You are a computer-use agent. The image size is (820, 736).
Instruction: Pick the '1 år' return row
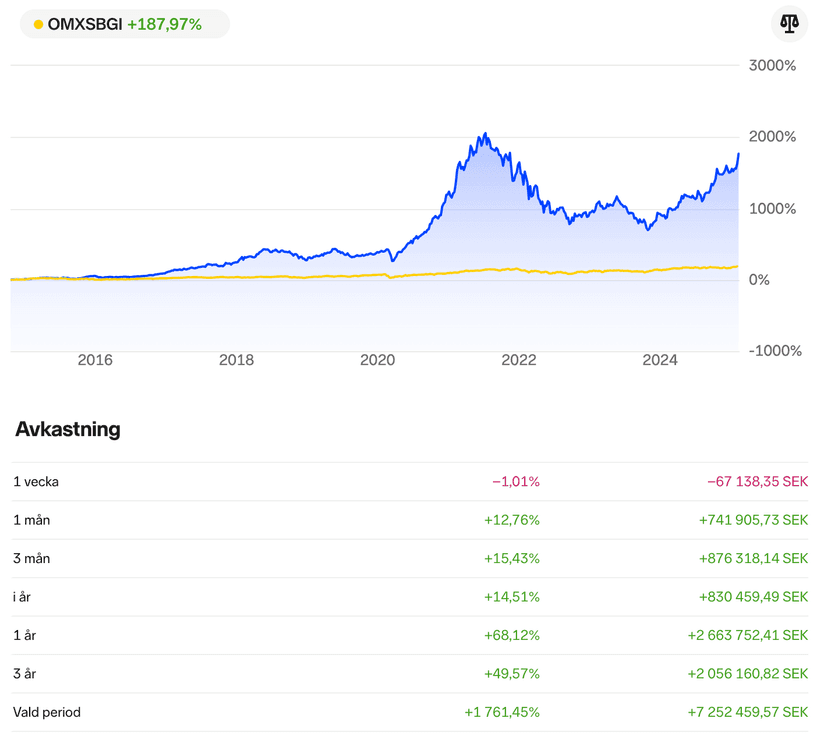(x=410, y=635)
